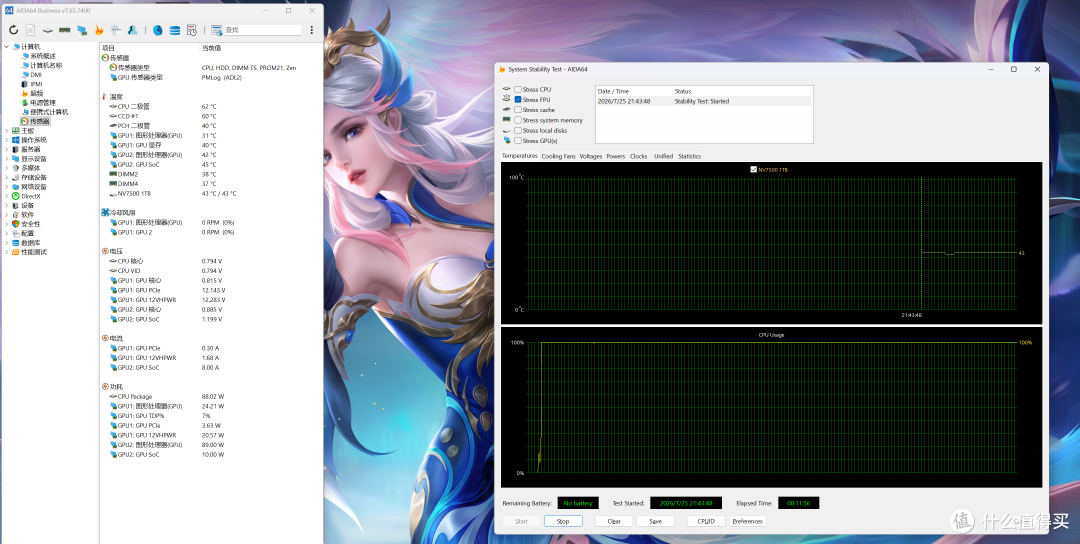Expand the 服务器 tree node

point(7,149)
